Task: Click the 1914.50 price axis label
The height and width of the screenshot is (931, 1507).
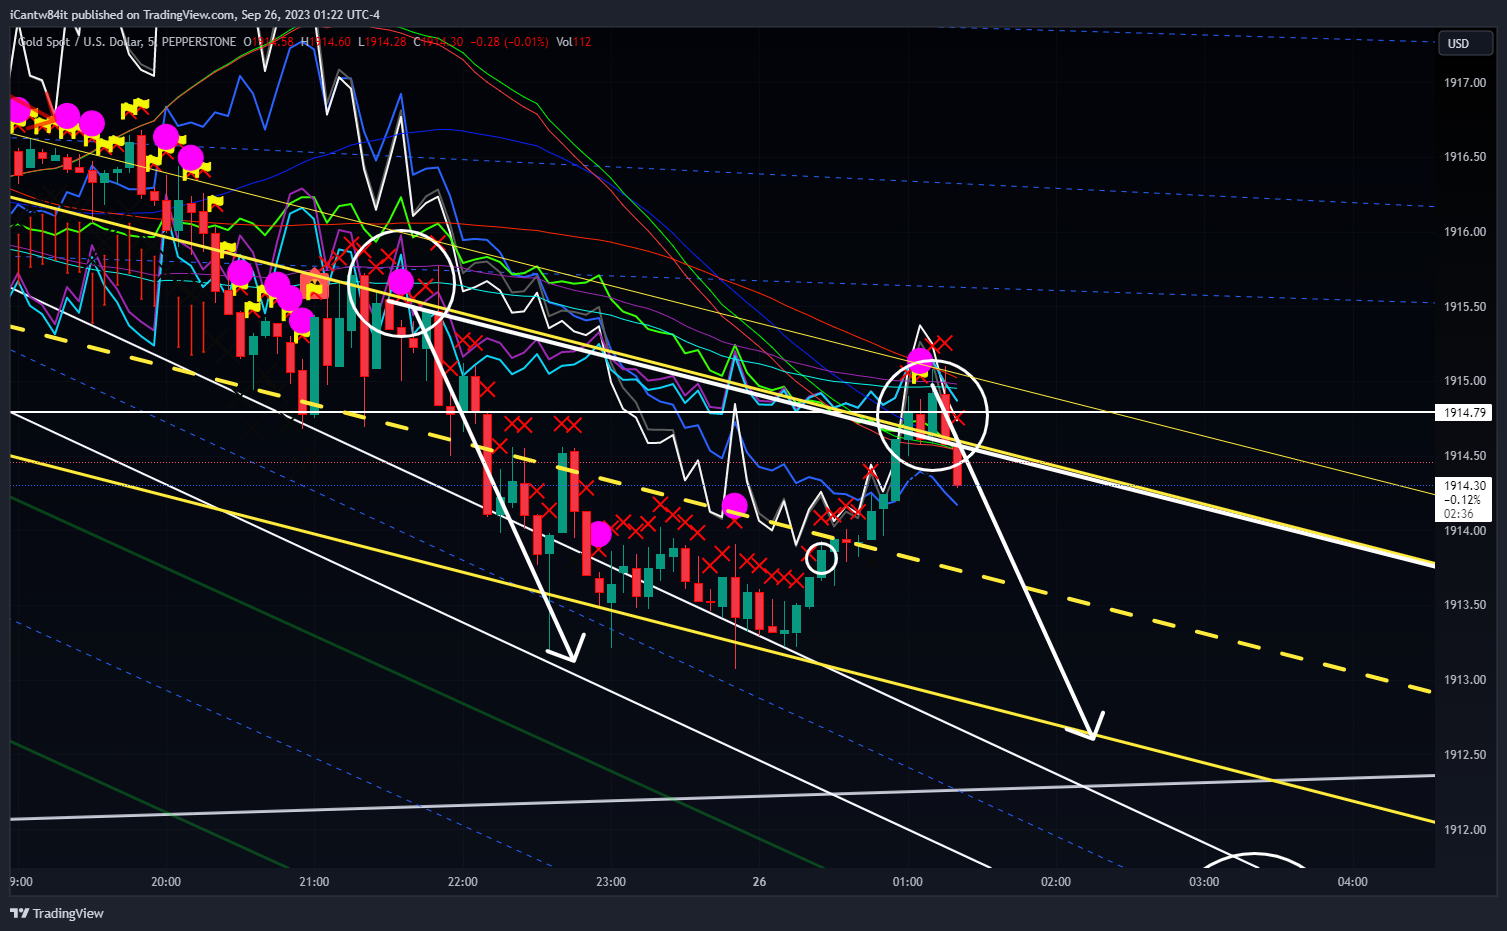Action: 1464,456
